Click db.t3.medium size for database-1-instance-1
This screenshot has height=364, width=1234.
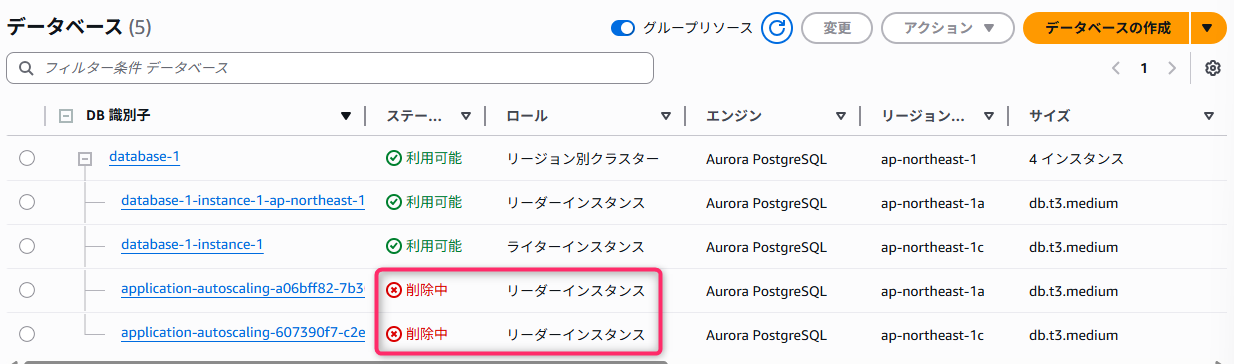click(1073, 246)
